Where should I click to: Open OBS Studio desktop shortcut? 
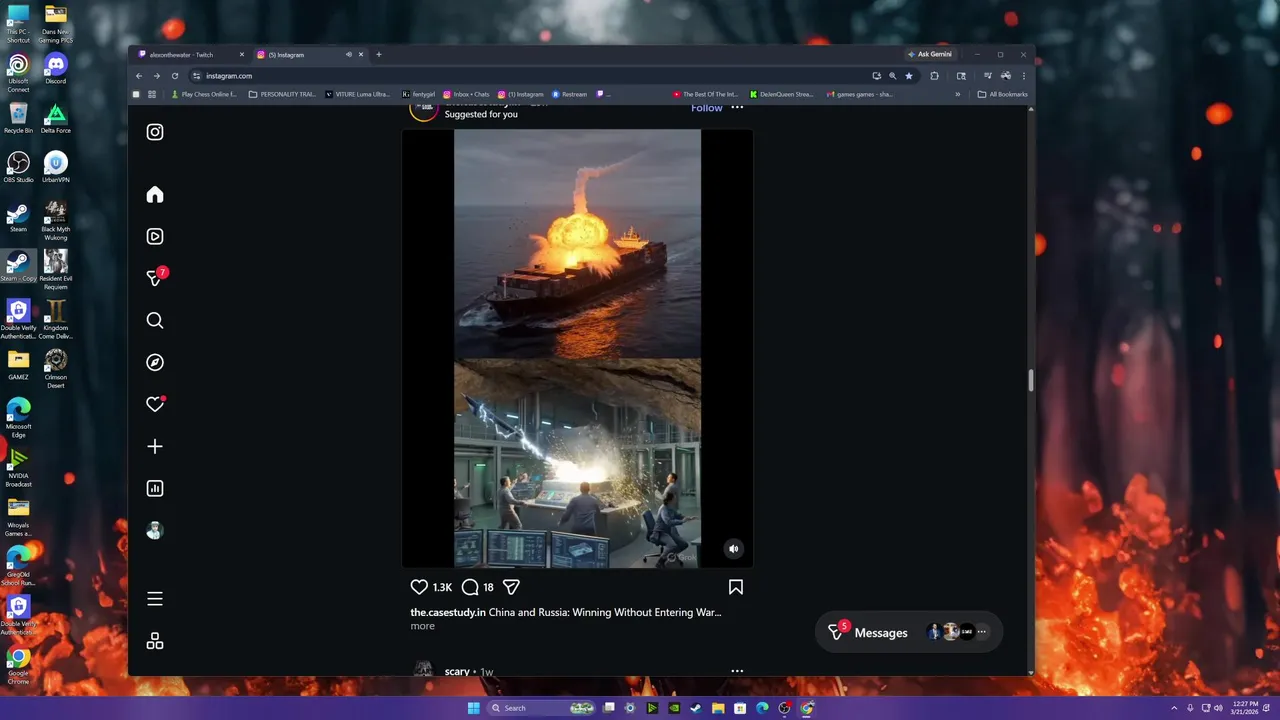(x=18, y=167)
